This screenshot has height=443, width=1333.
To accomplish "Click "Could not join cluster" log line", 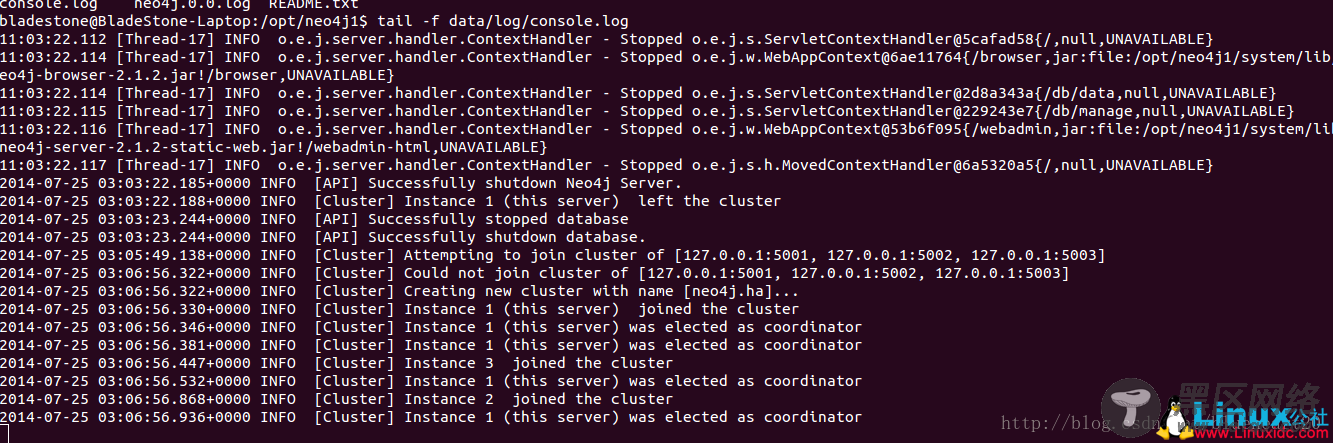I will click(535, 273).
